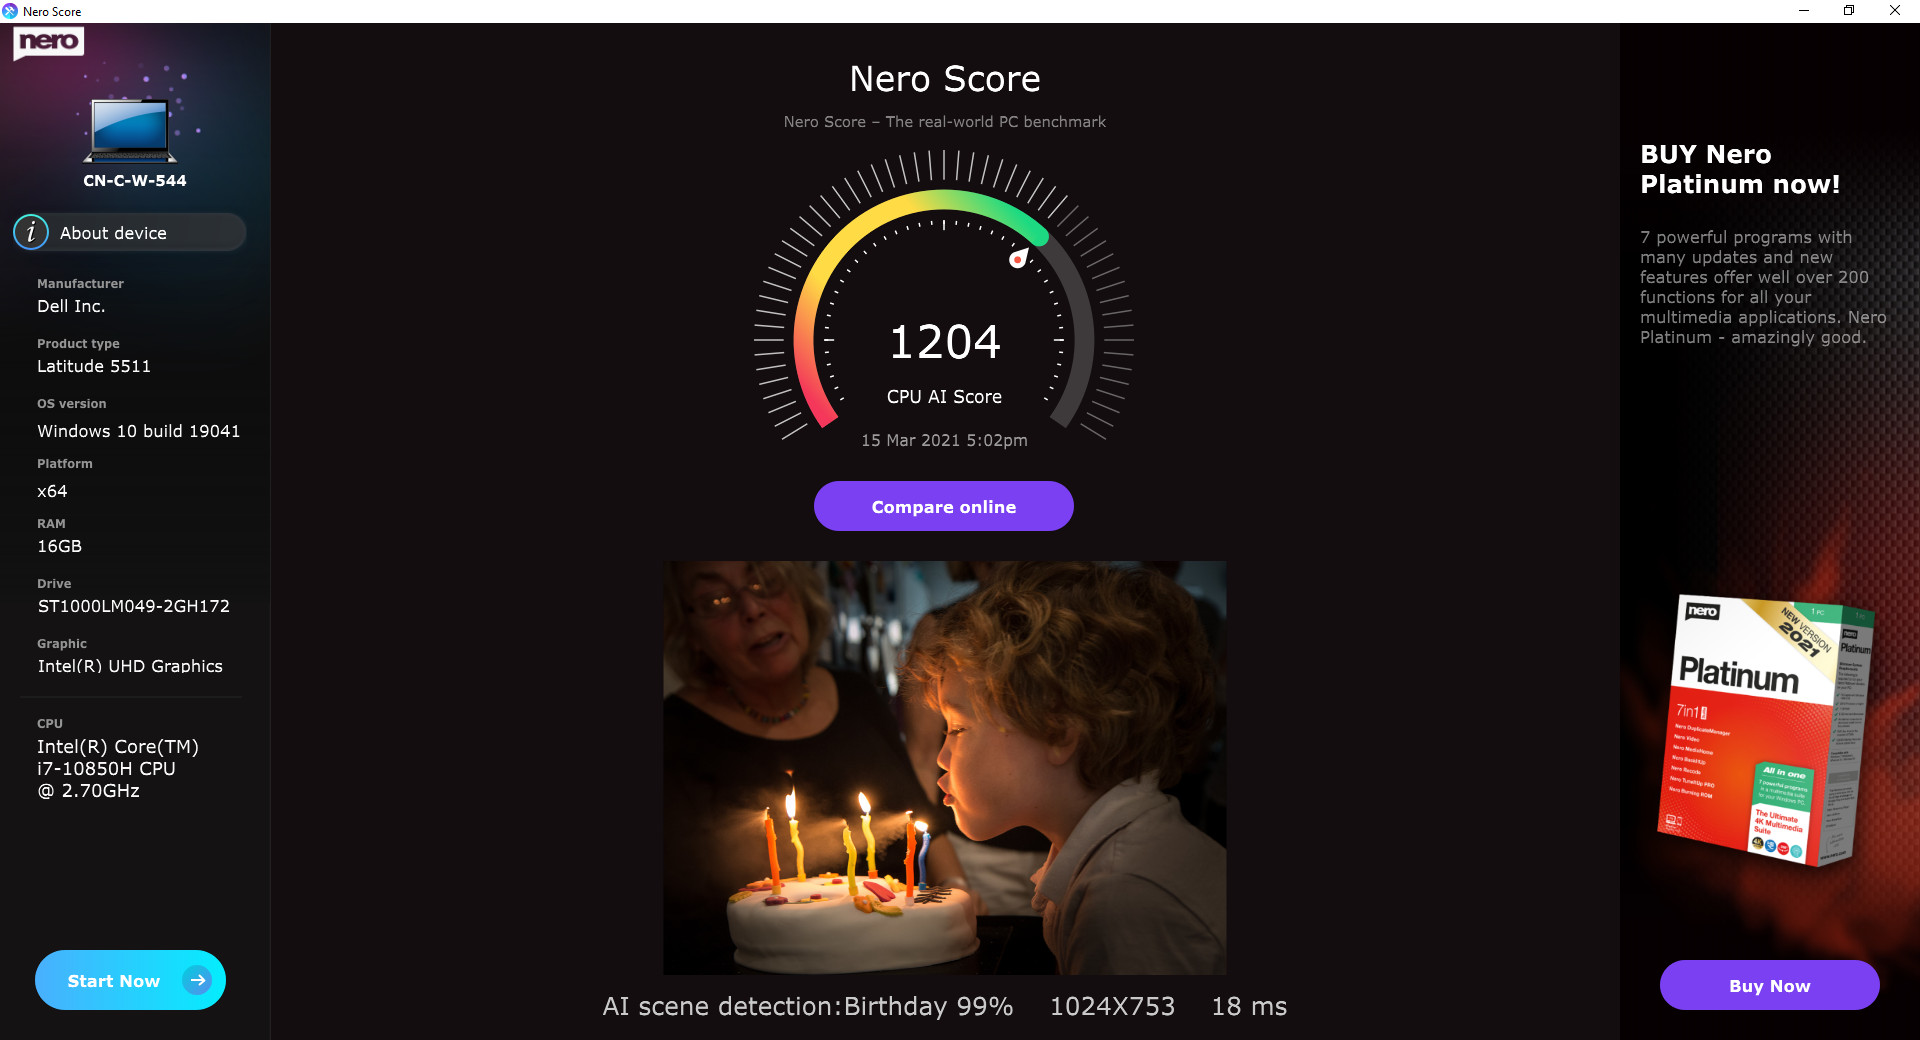Click the Nero Score title bar icon

pos(10,11)
